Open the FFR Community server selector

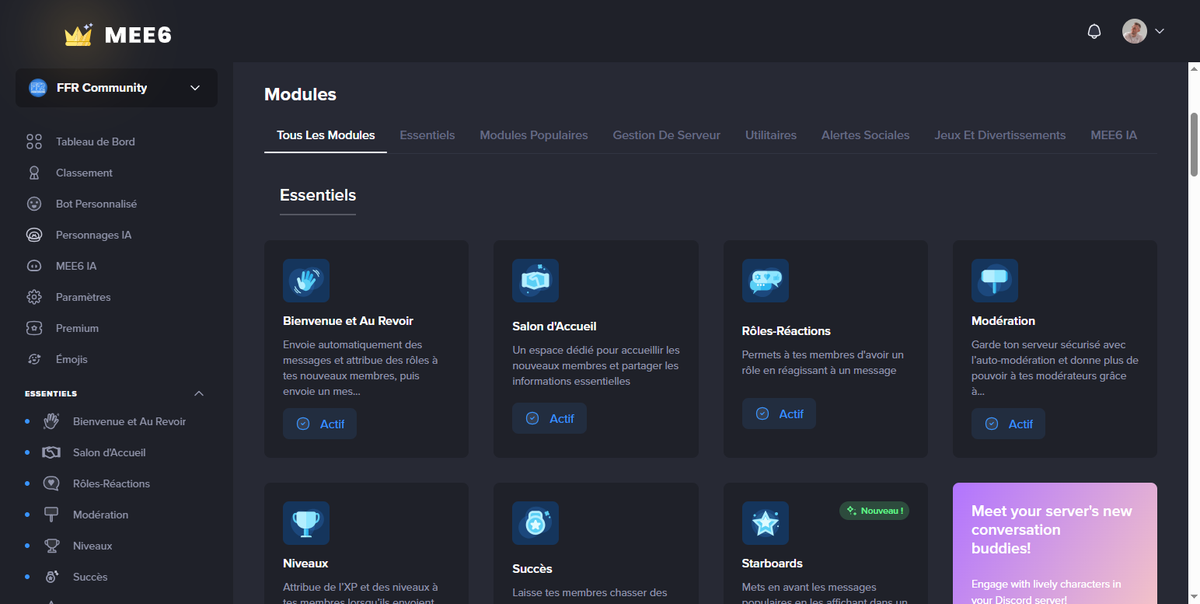click(116, 88)
